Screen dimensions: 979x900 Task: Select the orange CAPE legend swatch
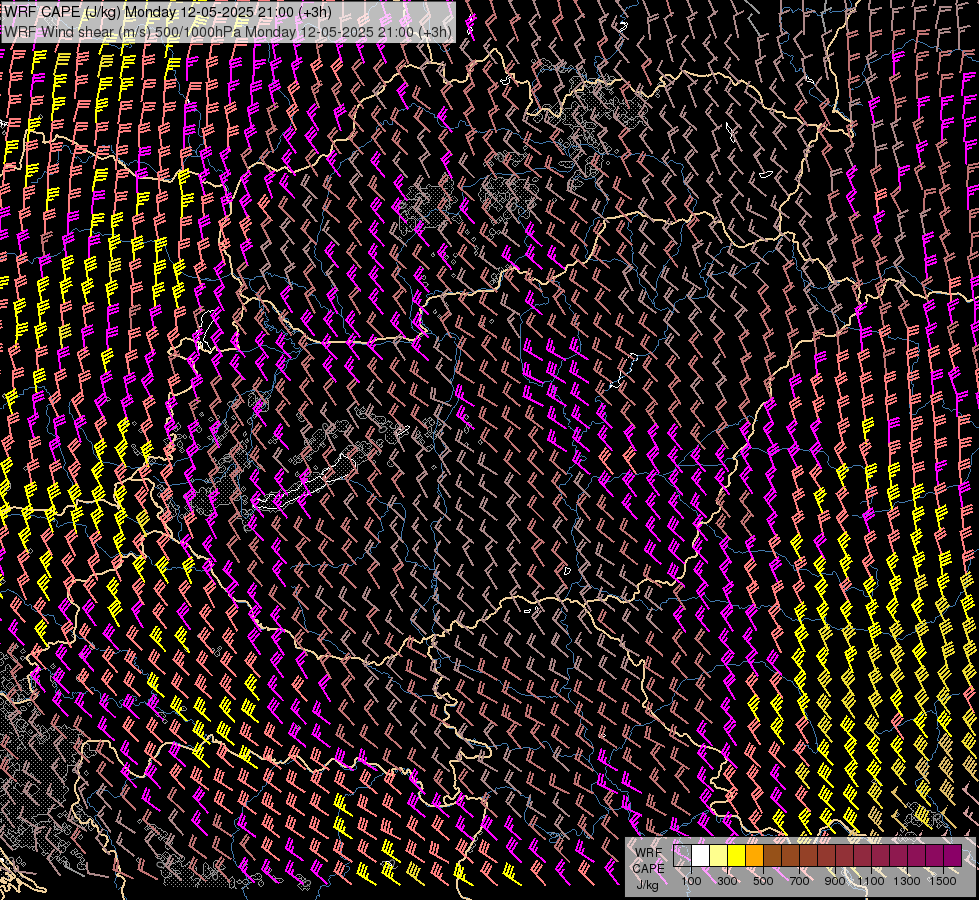coord(755,855)
